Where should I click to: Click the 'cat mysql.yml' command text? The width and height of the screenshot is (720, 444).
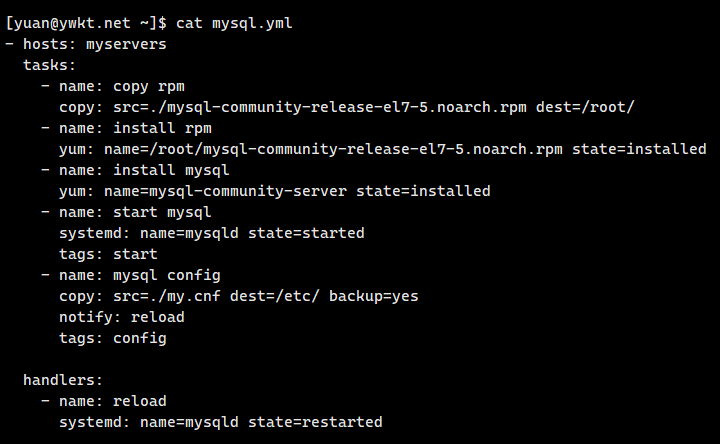tap(234, 22)
